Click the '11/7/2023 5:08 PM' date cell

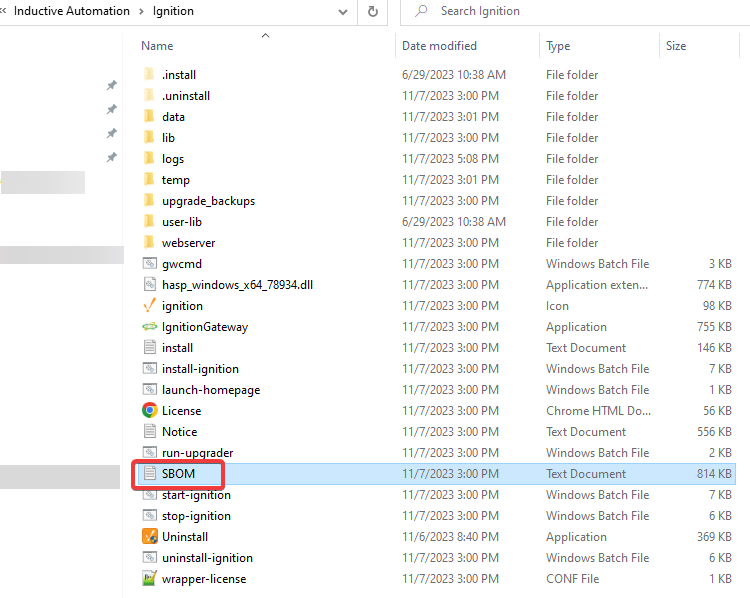[x=450, y=158]
